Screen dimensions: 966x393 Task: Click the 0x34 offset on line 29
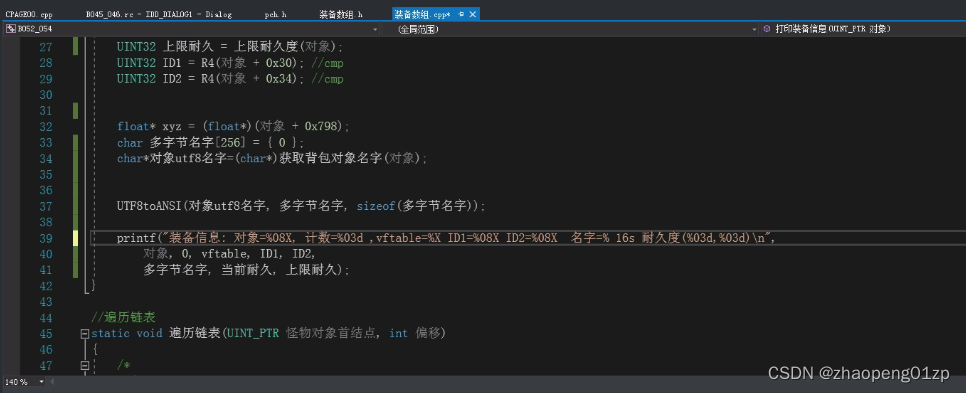pos(279,79)
